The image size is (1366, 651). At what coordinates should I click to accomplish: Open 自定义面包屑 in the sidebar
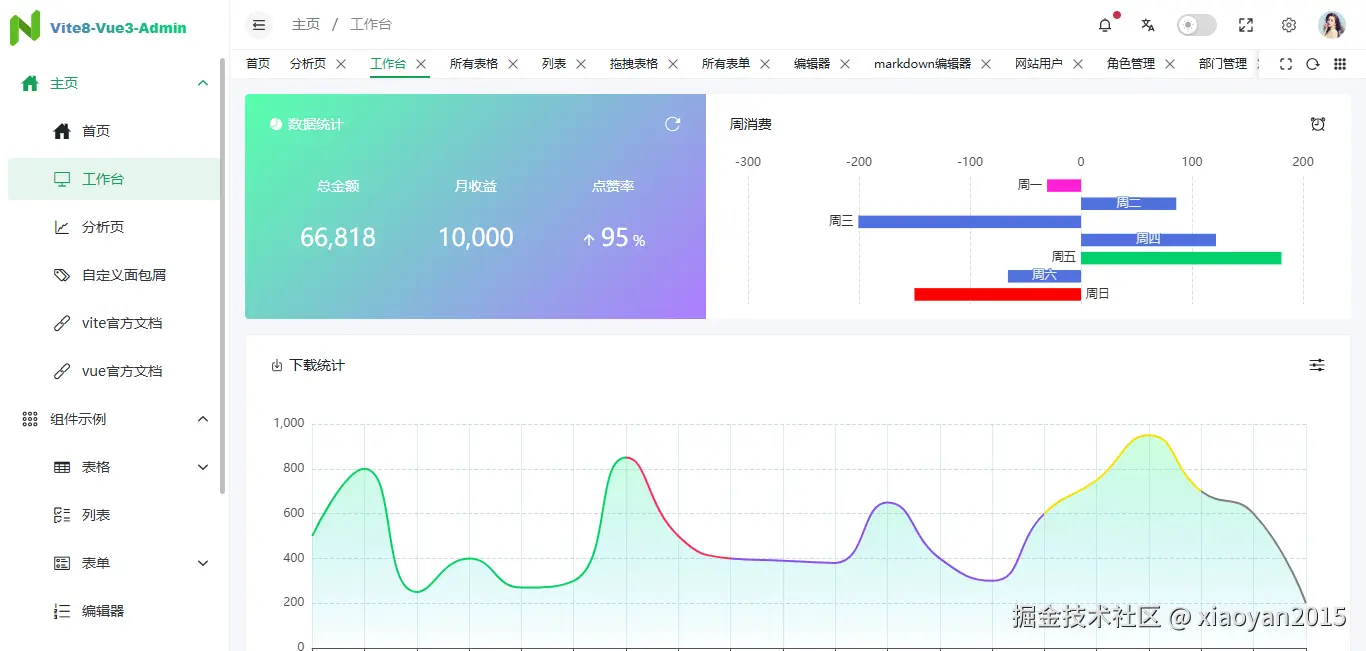pyautogui.click(x=114, y=275)
